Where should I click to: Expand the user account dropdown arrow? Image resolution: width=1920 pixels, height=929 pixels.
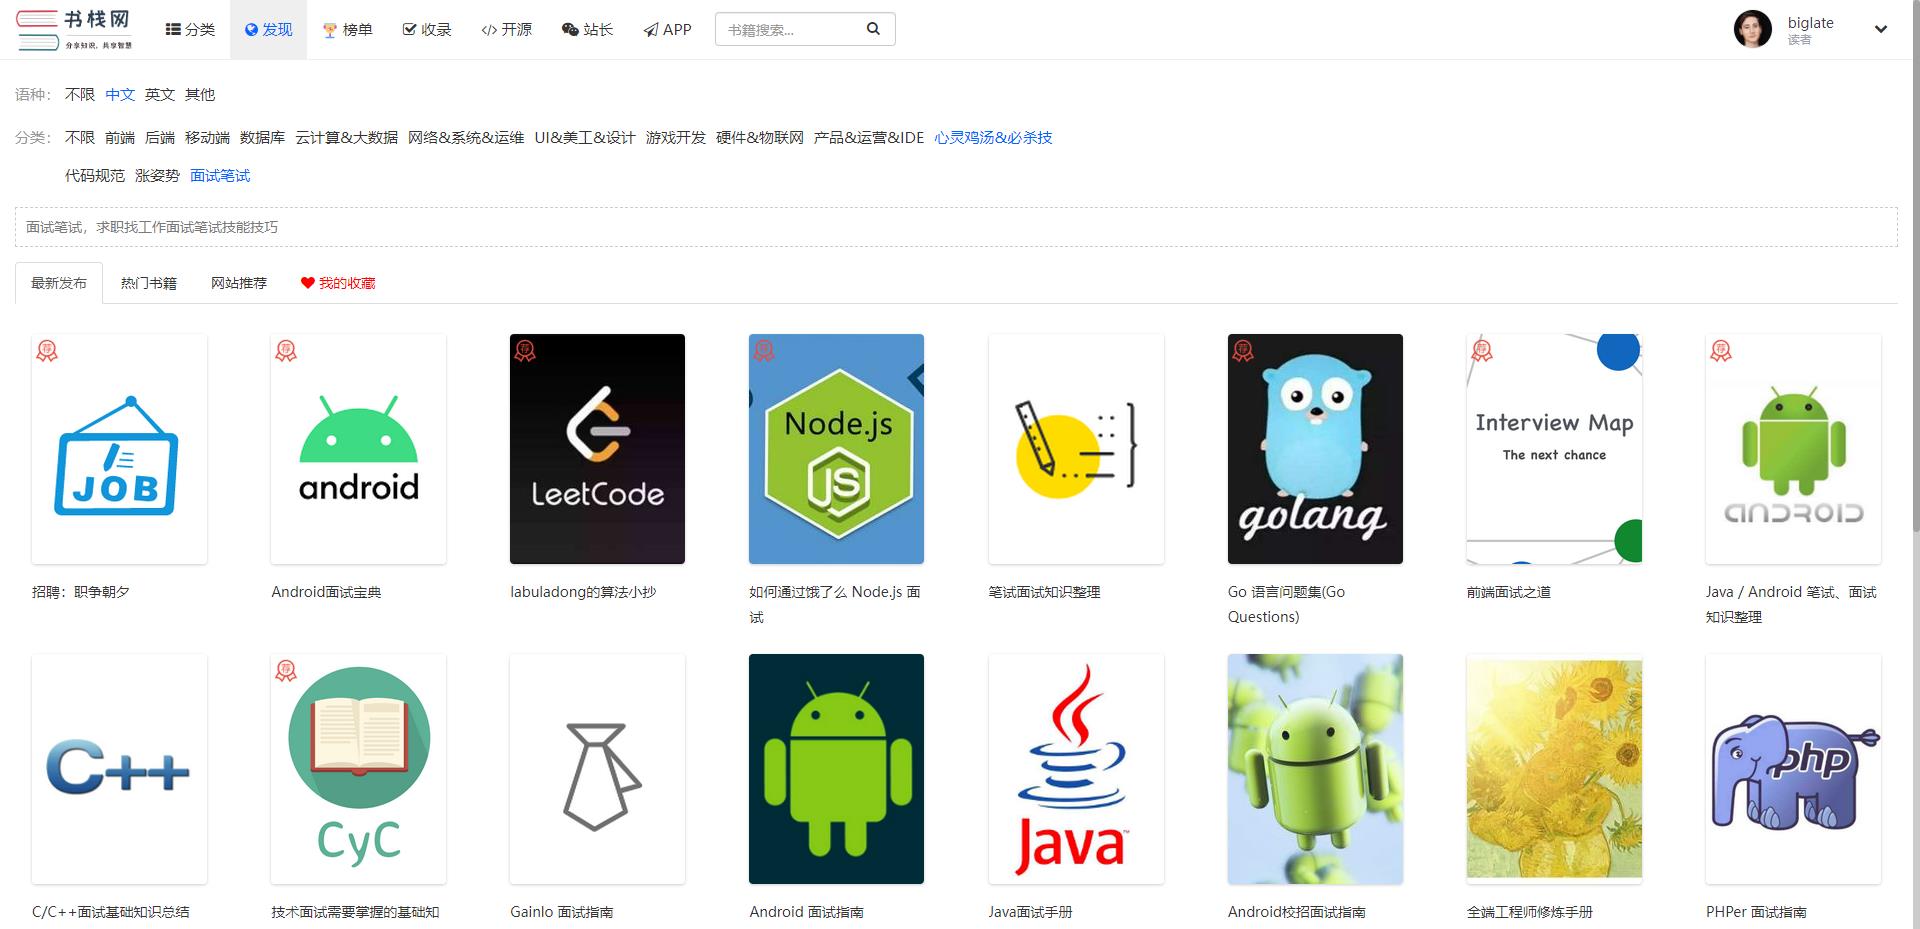pos(1880,30)
